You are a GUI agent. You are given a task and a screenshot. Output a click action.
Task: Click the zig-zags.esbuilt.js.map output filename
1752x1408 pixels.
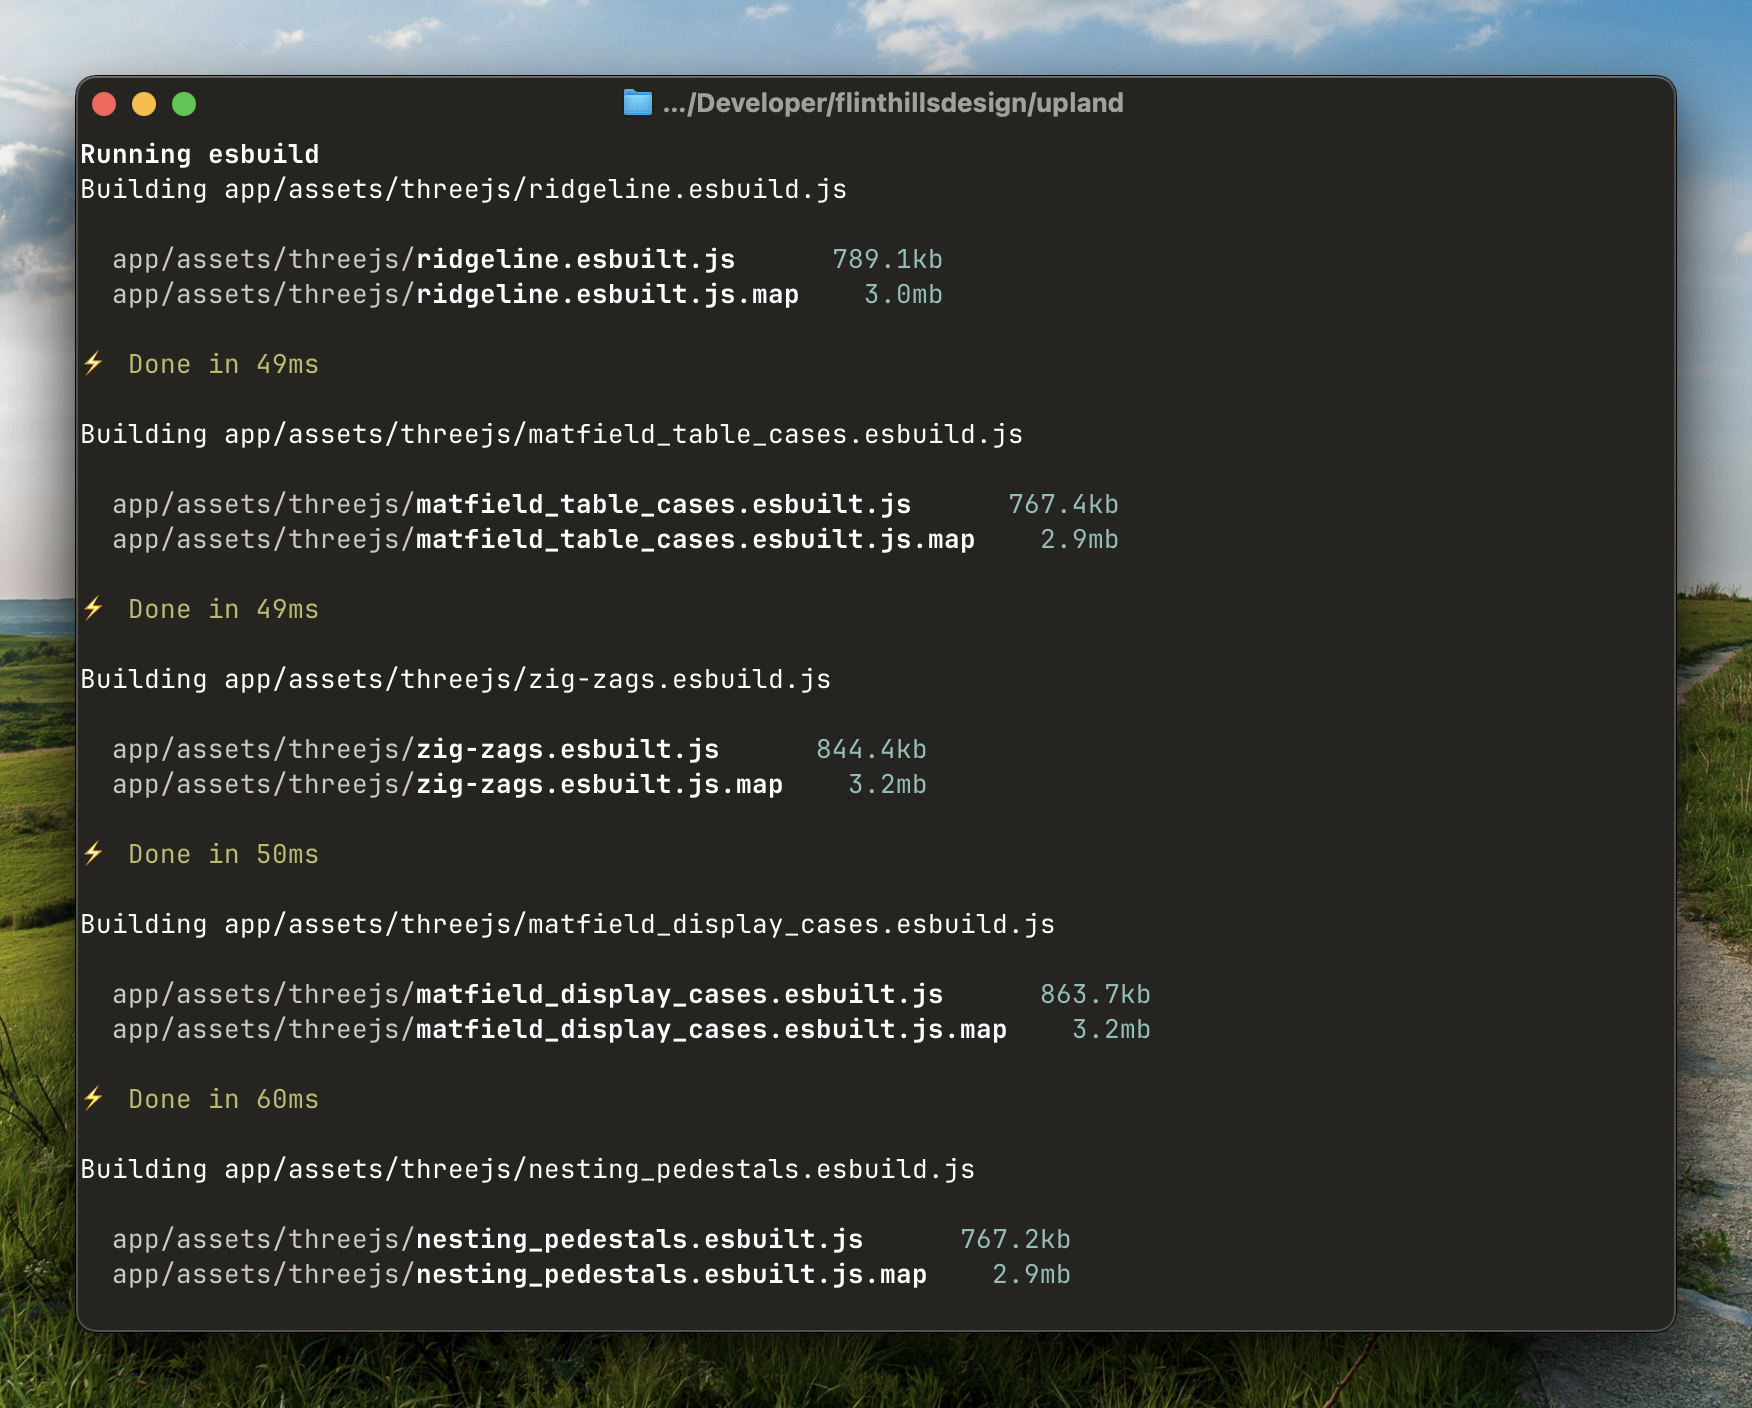599,785
